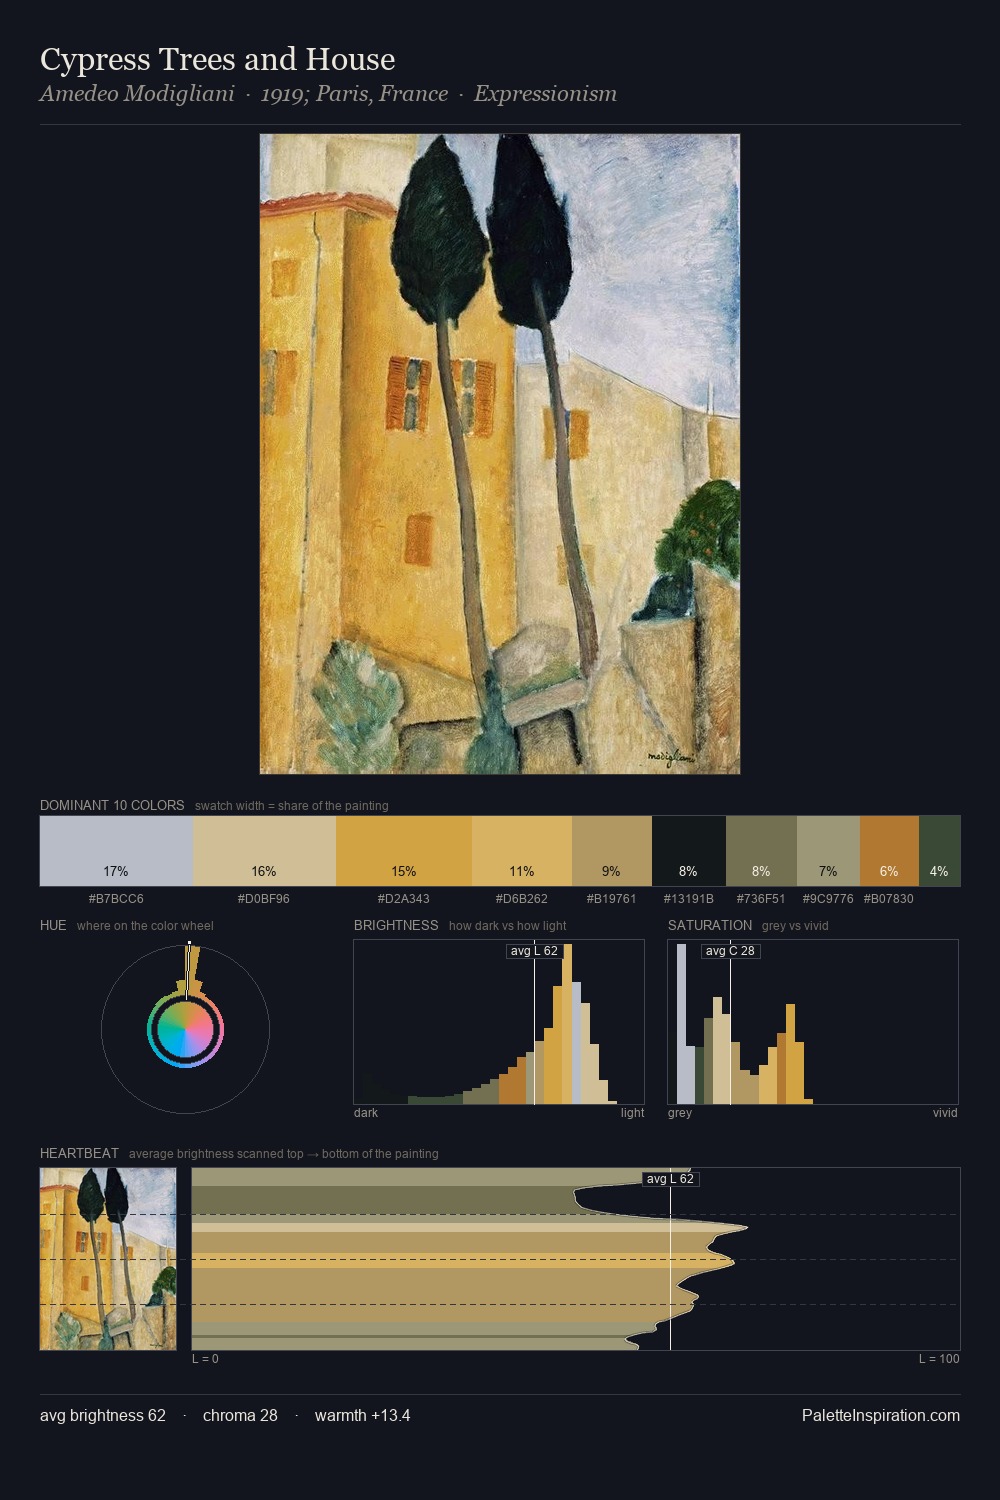Open the PaletteInspiration.com link
Image resolution: width=1000 pixels, height=1500 pixels.
(x=881, y=1415)
